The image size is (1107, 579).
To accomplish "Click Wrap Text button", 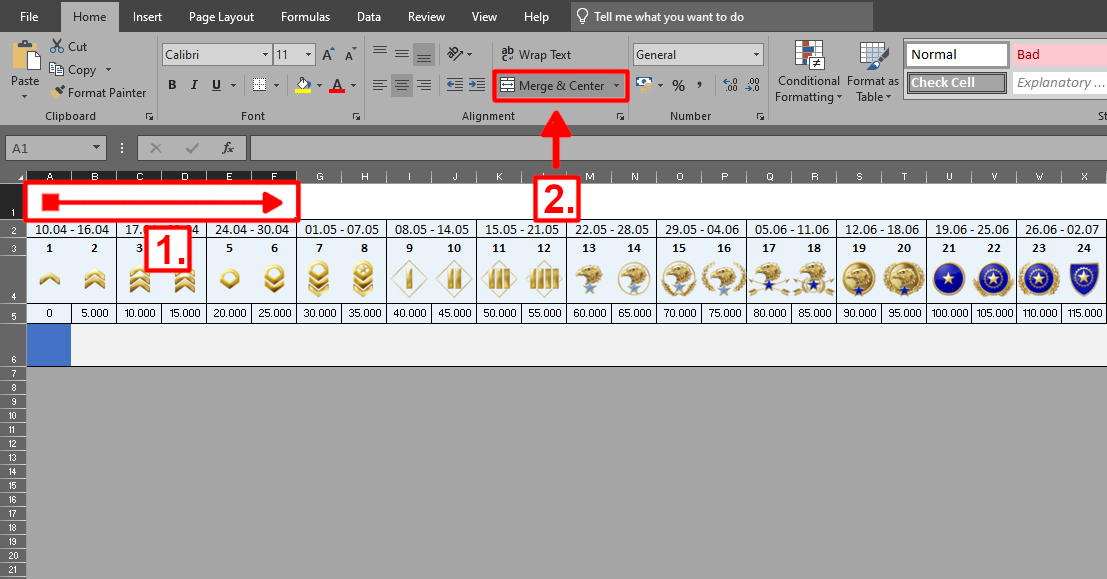I will [536, 54].
